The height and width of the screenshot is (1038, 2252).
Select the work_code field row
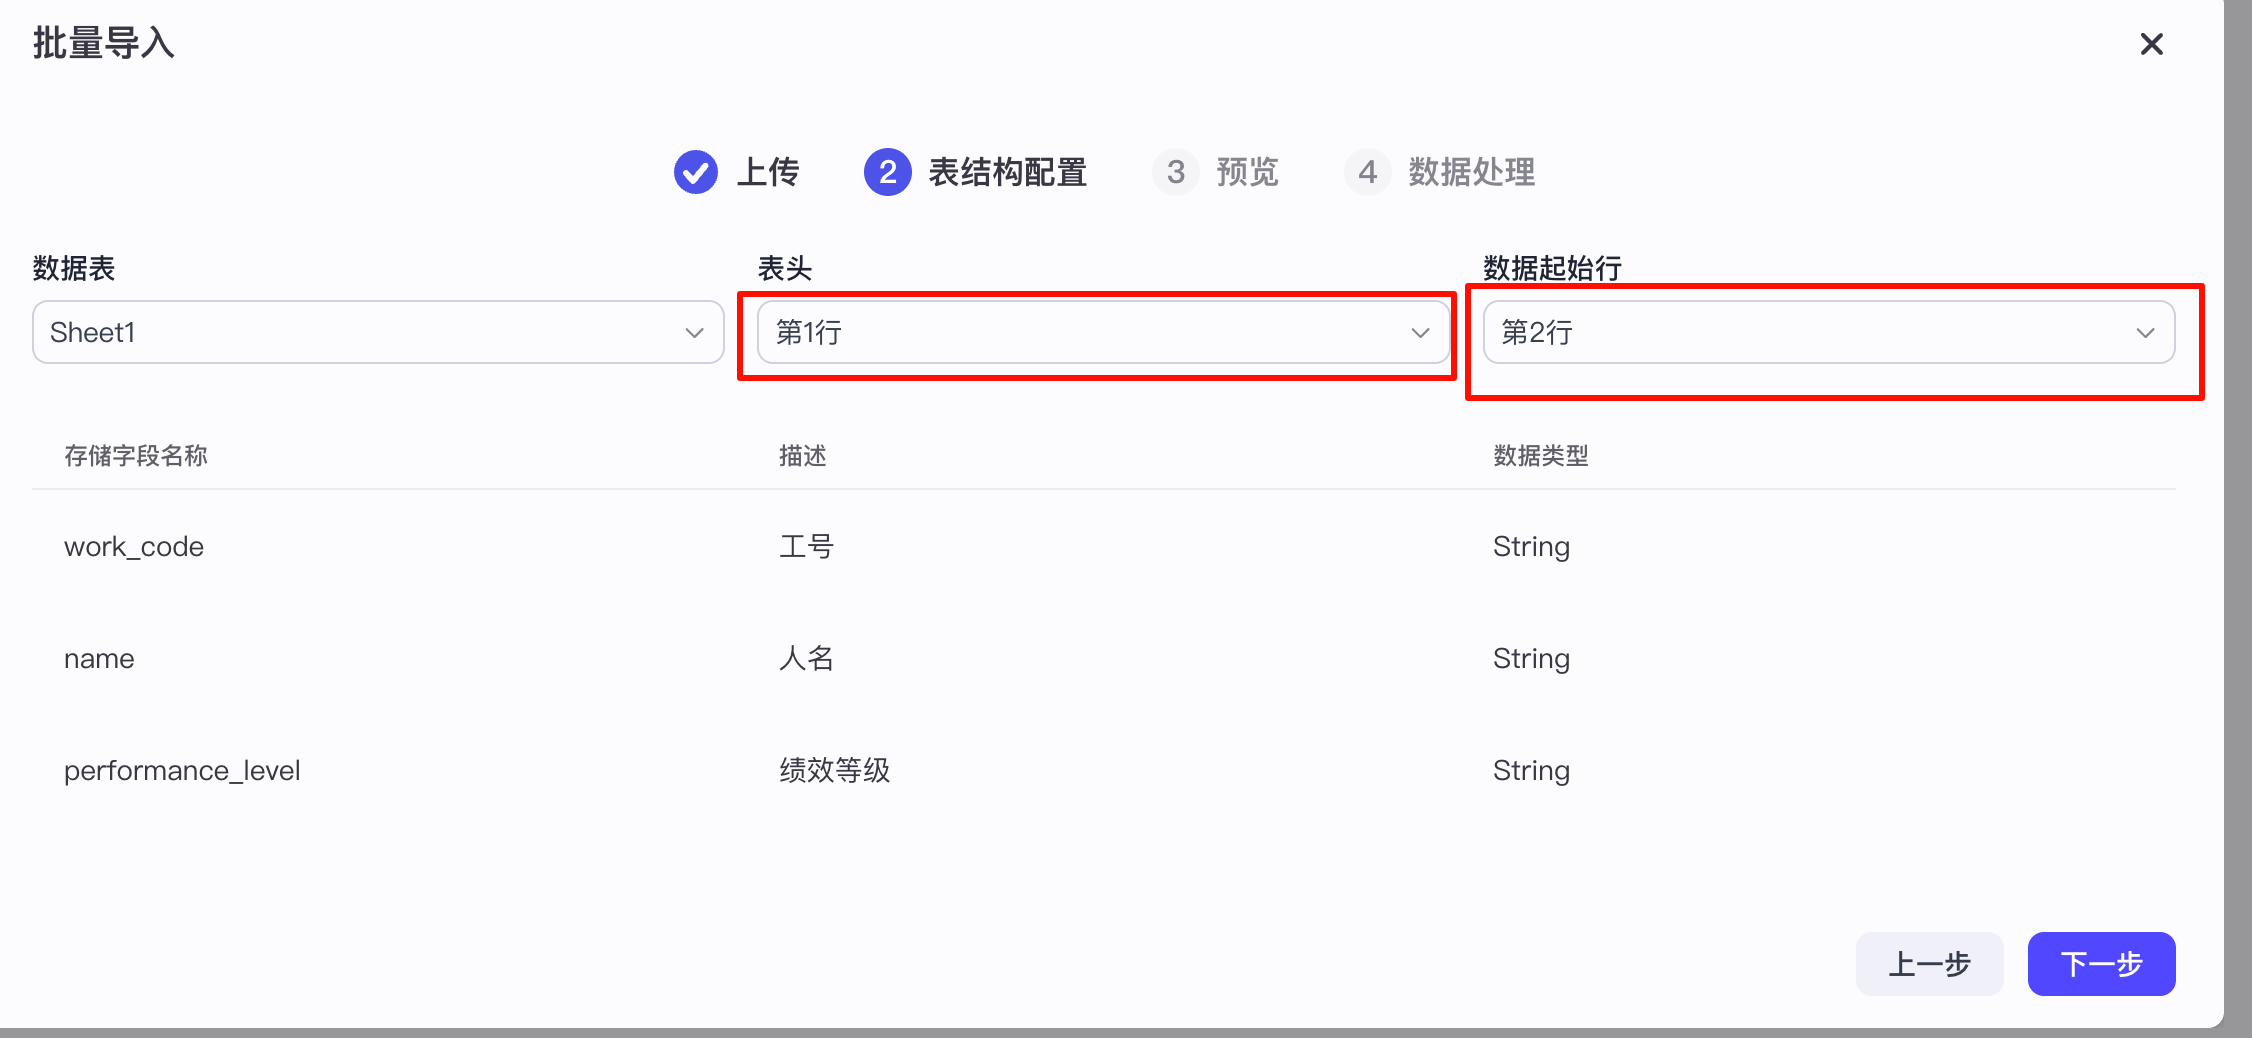coord(134,547)
